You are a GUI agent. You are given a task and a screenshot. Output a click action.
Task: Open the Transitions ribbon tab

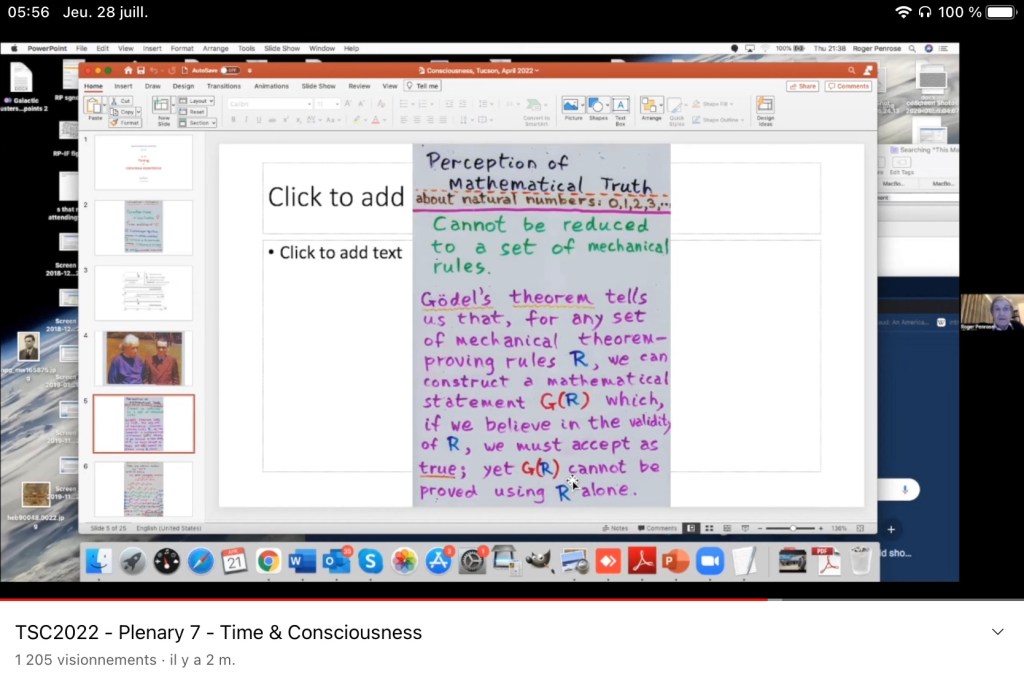[x=223, y=86]
